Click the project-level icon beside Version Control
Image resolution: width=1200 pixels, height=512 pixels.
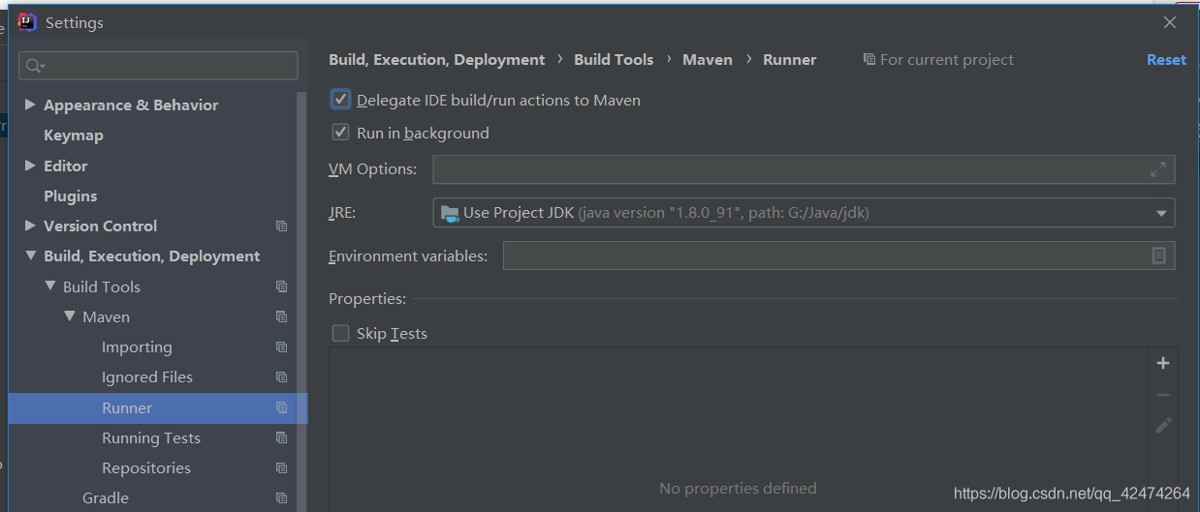tap(281, 227)
